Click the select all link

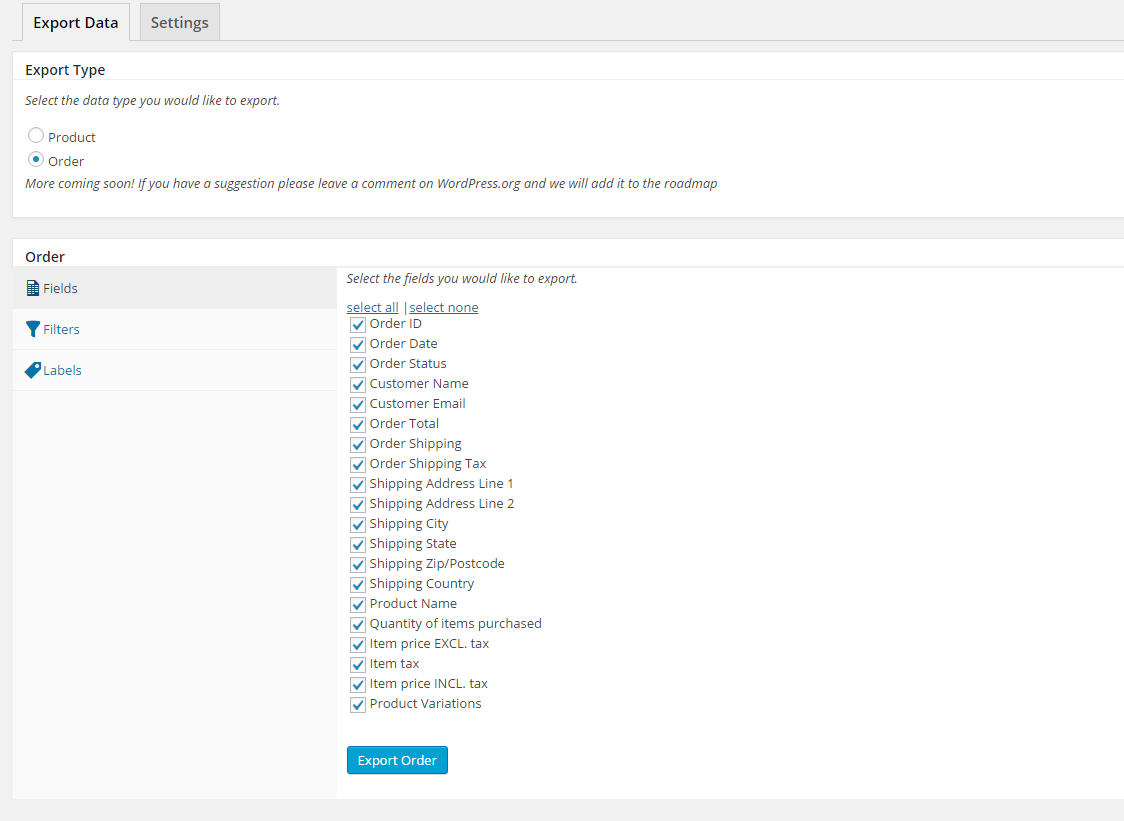pos(372,307)
